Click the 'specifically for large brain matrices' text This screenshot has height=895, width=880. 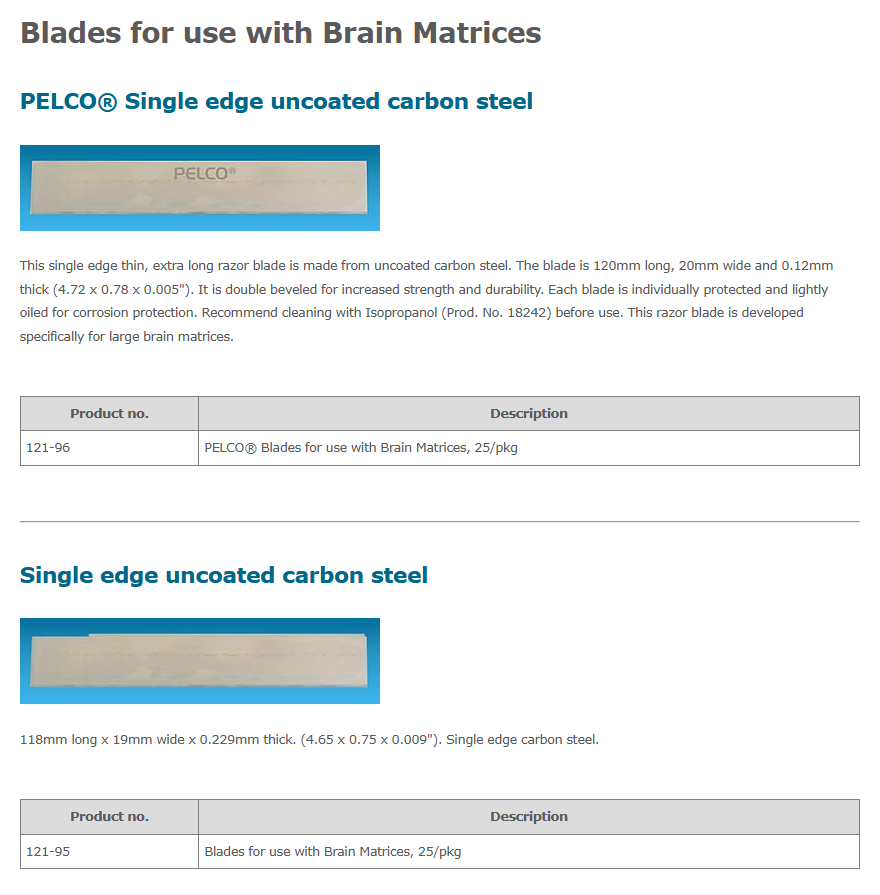click(x=127, y=337)
